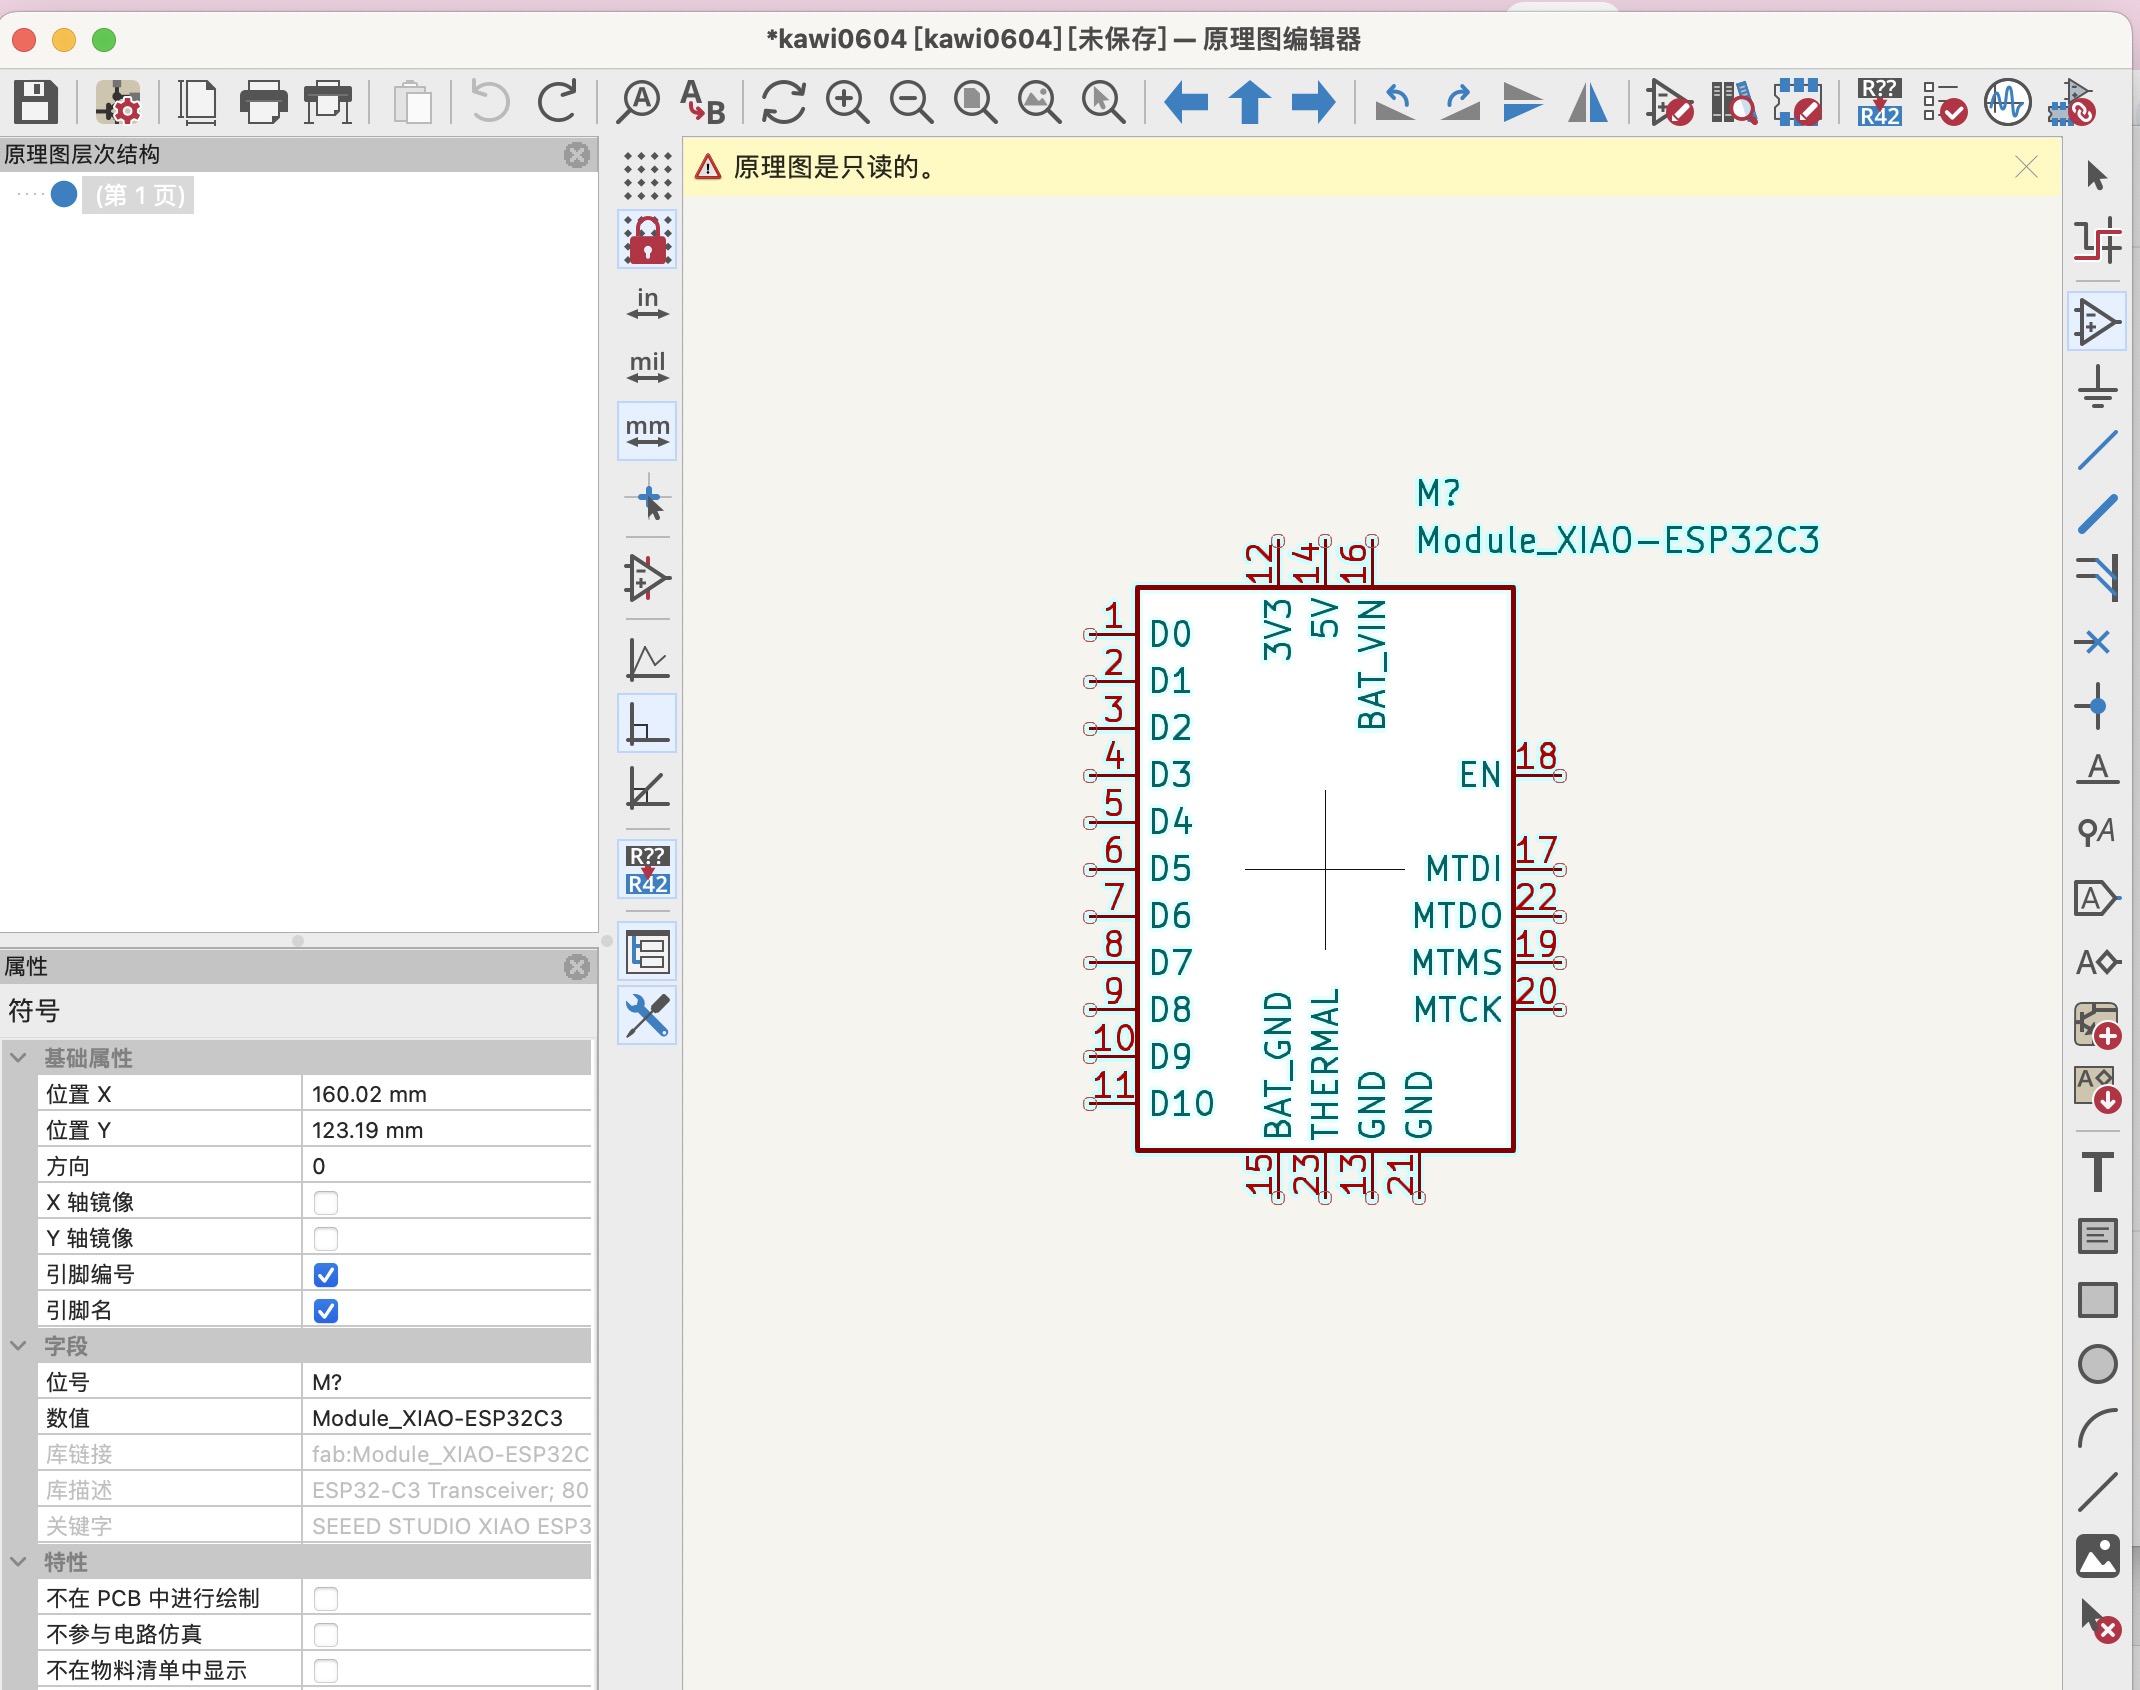Viewport: 2140px width, 1690px height.
Task: Uncheck 引脚编号 checkbox
Action: click(326, 1274)
